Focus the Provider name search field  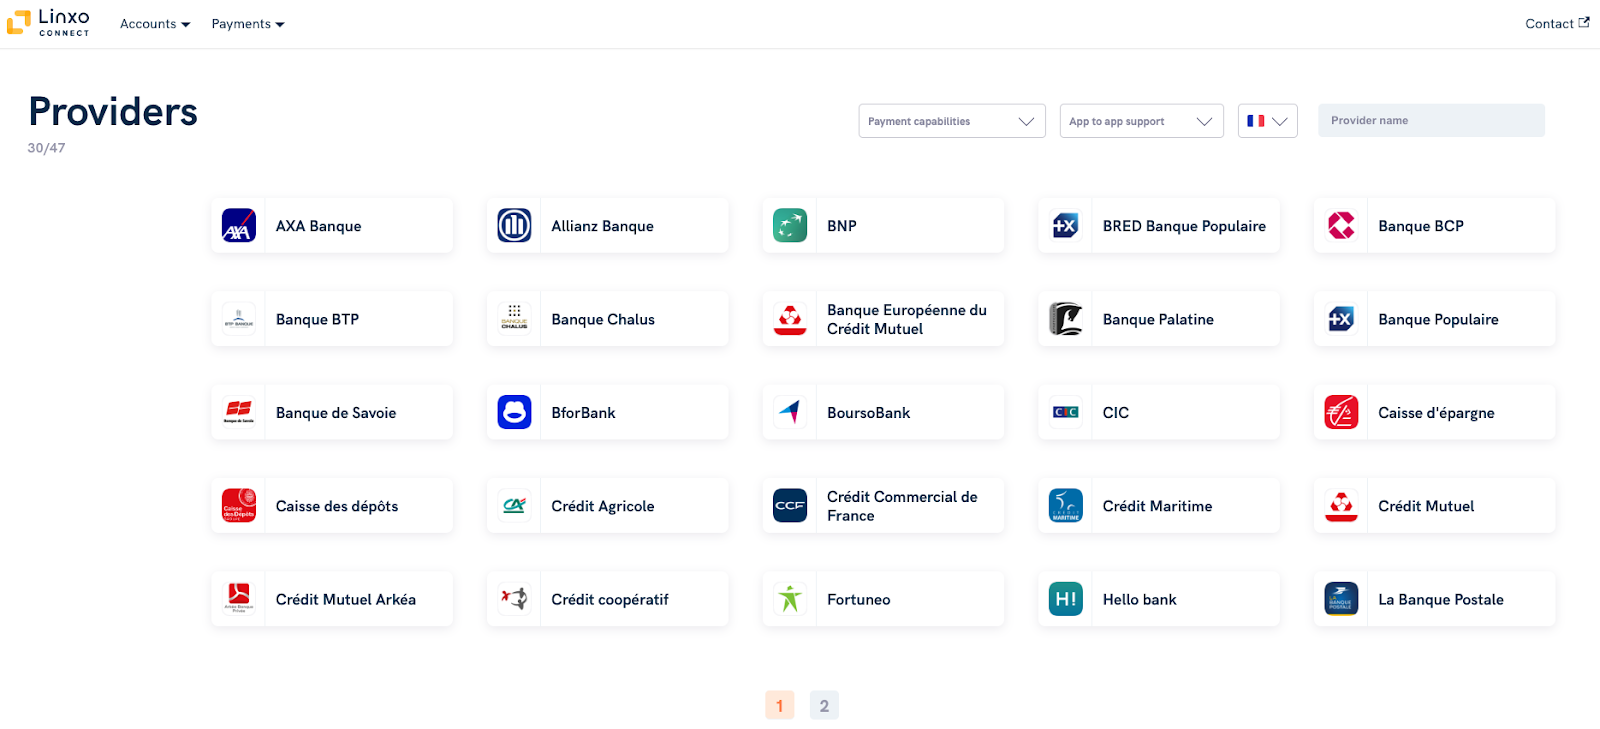click(1431, 120)
